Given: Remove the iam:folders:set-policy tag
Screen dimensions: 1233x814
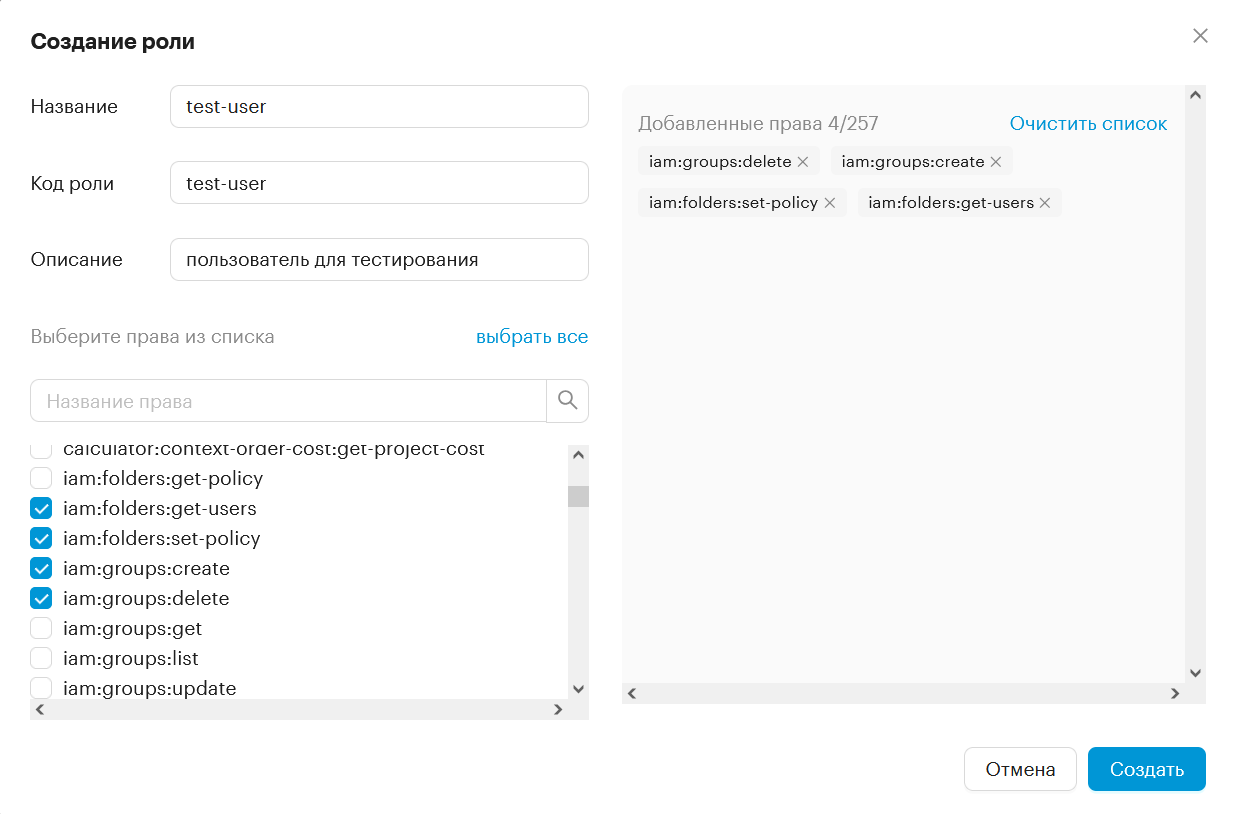Looking at the screenshot, I should (830, 203).
